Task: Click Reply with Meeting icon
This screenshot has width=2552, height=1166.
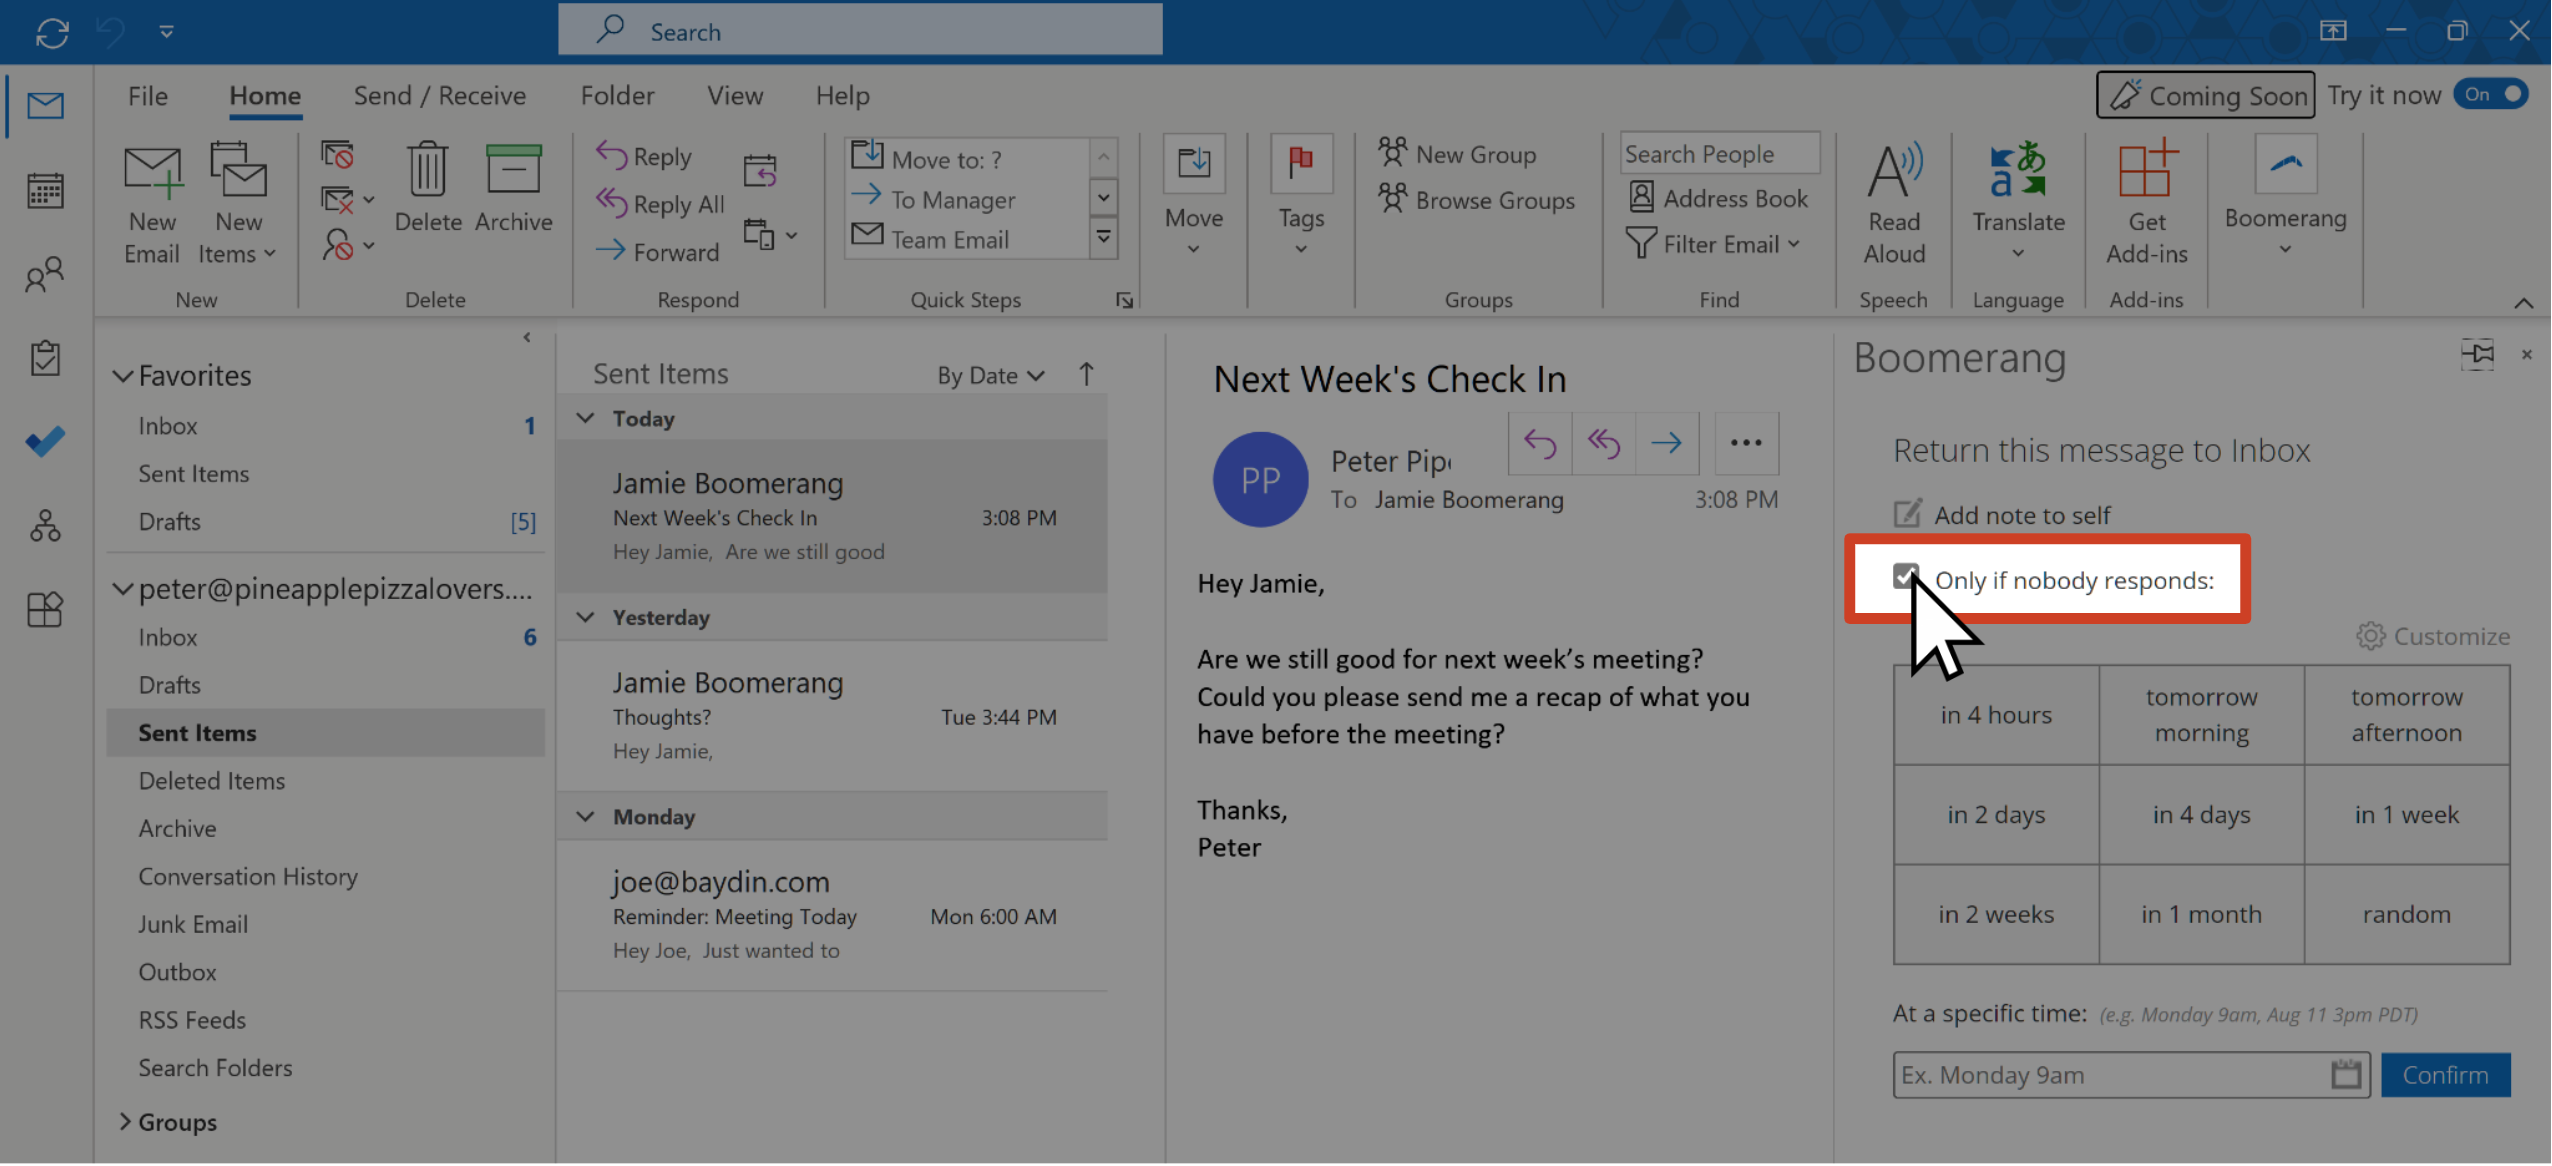Action: [x=760, y=171]
